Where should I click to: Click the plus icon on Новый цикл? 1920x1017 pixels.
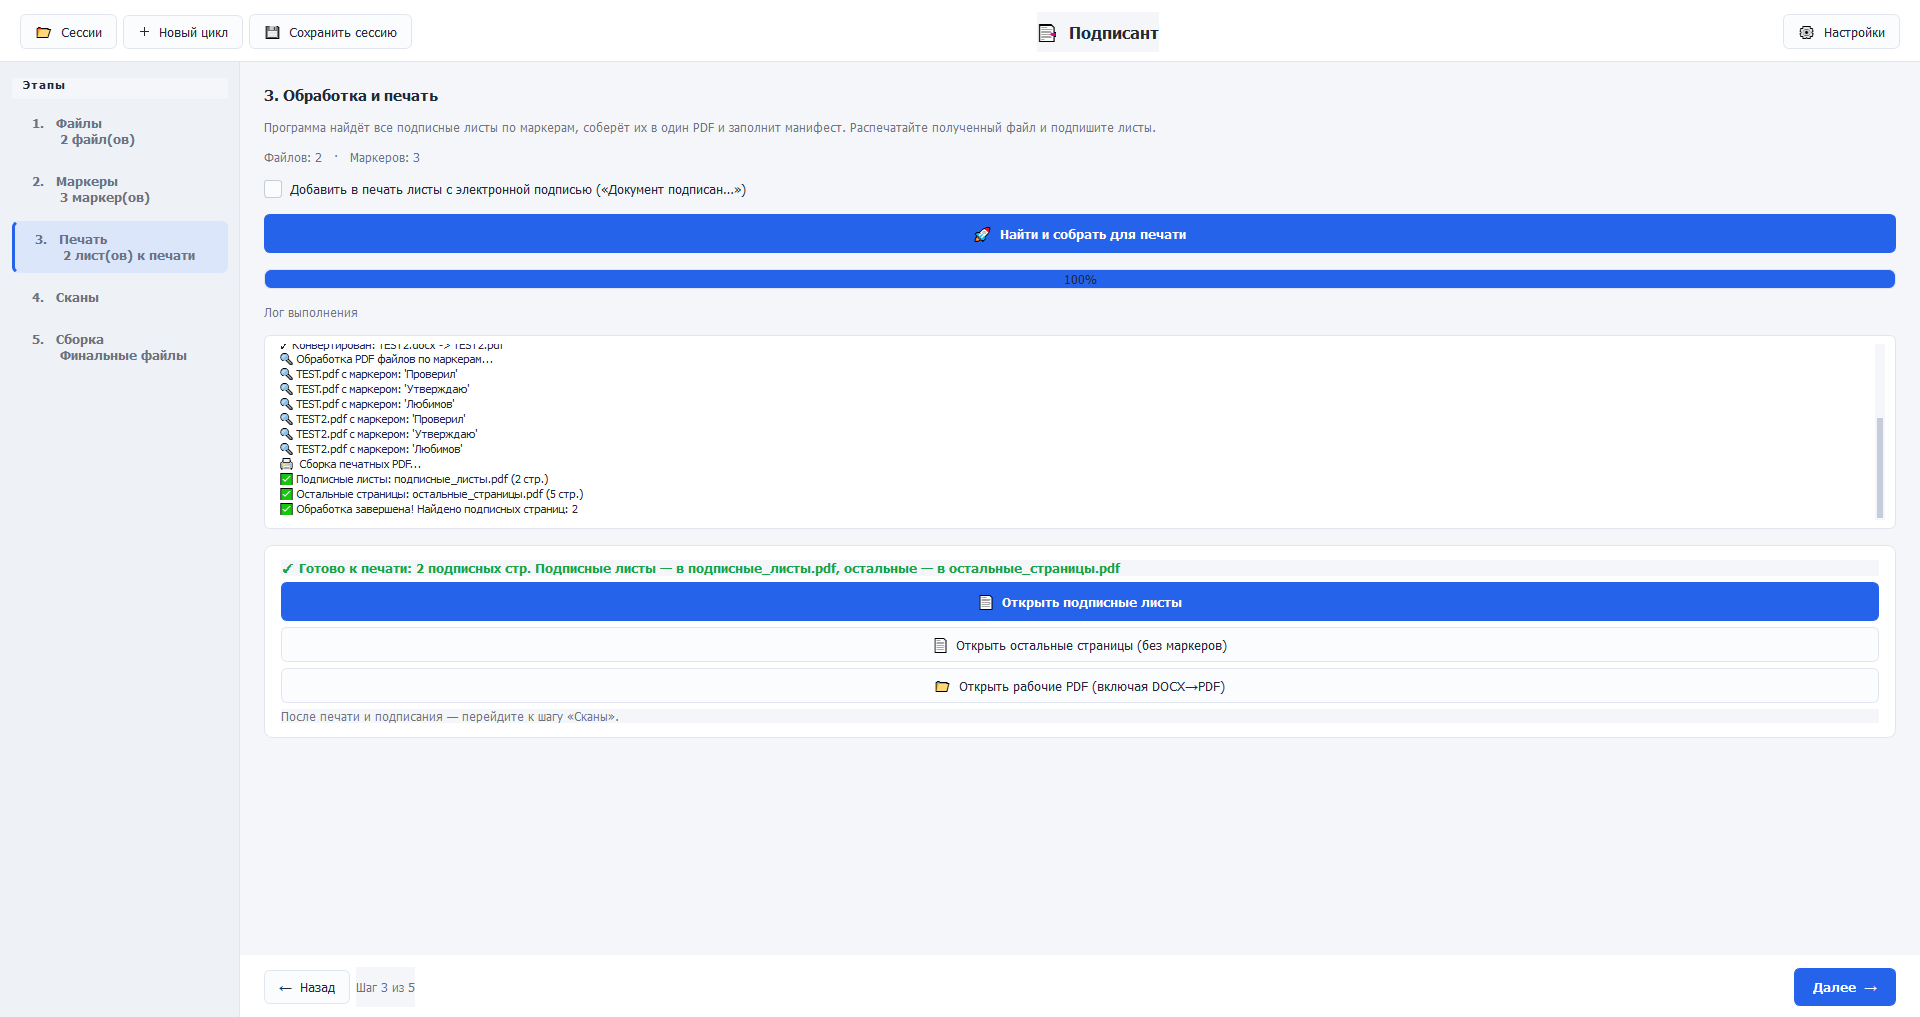[144, 32]
